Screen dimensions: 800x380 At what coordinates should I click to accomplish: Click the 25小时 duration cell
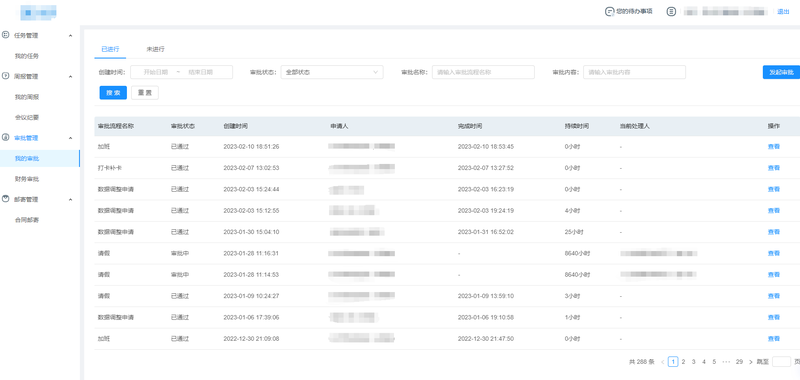[x=573, y=232]
